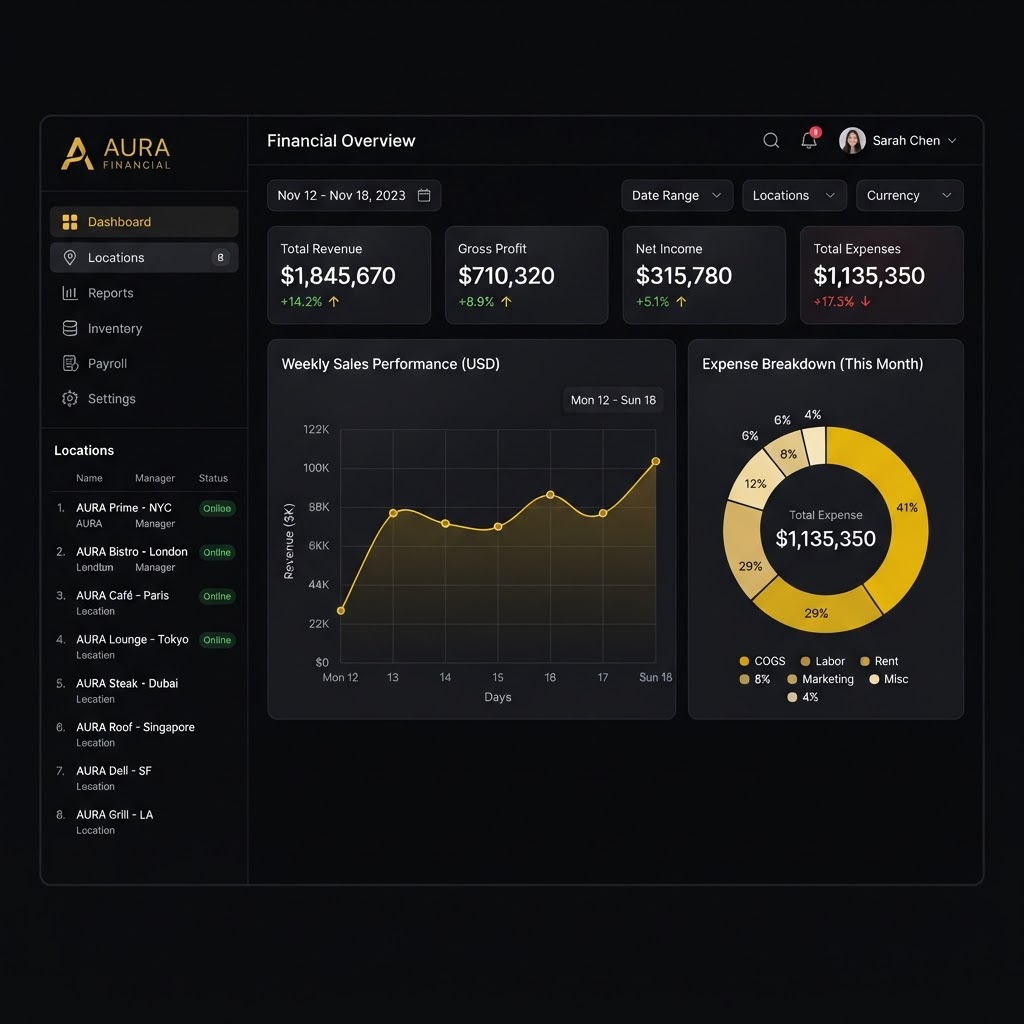1024x1024 pixels.
Task: Click Sarah Chen's profile avatar
Action: (x=852, y=140)
